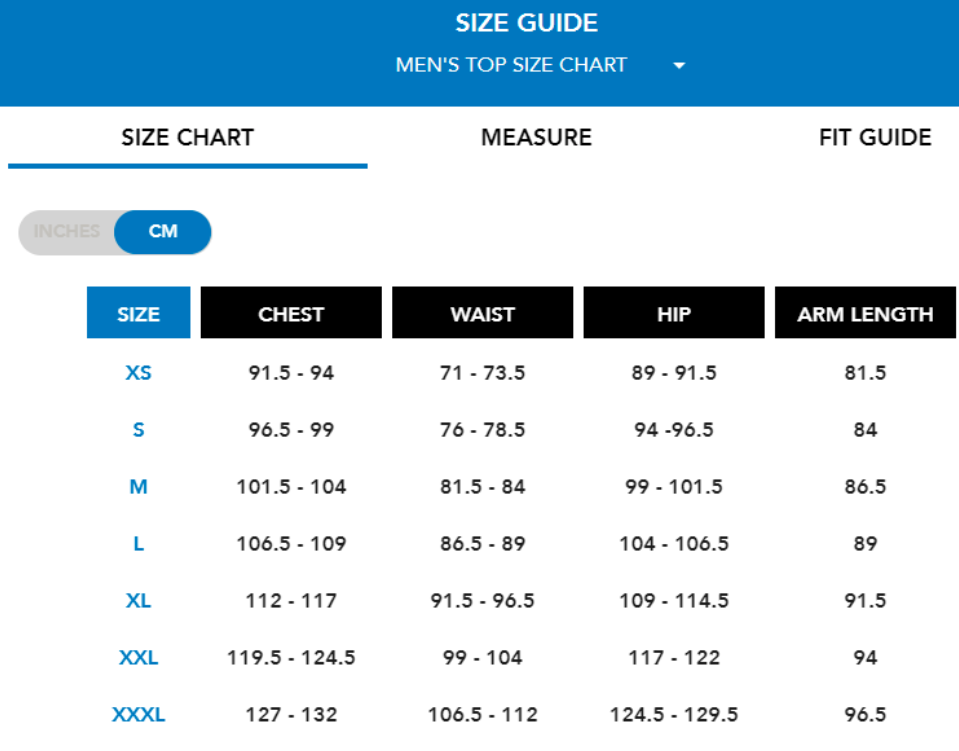Click the Waist column header

click(482, 313)
